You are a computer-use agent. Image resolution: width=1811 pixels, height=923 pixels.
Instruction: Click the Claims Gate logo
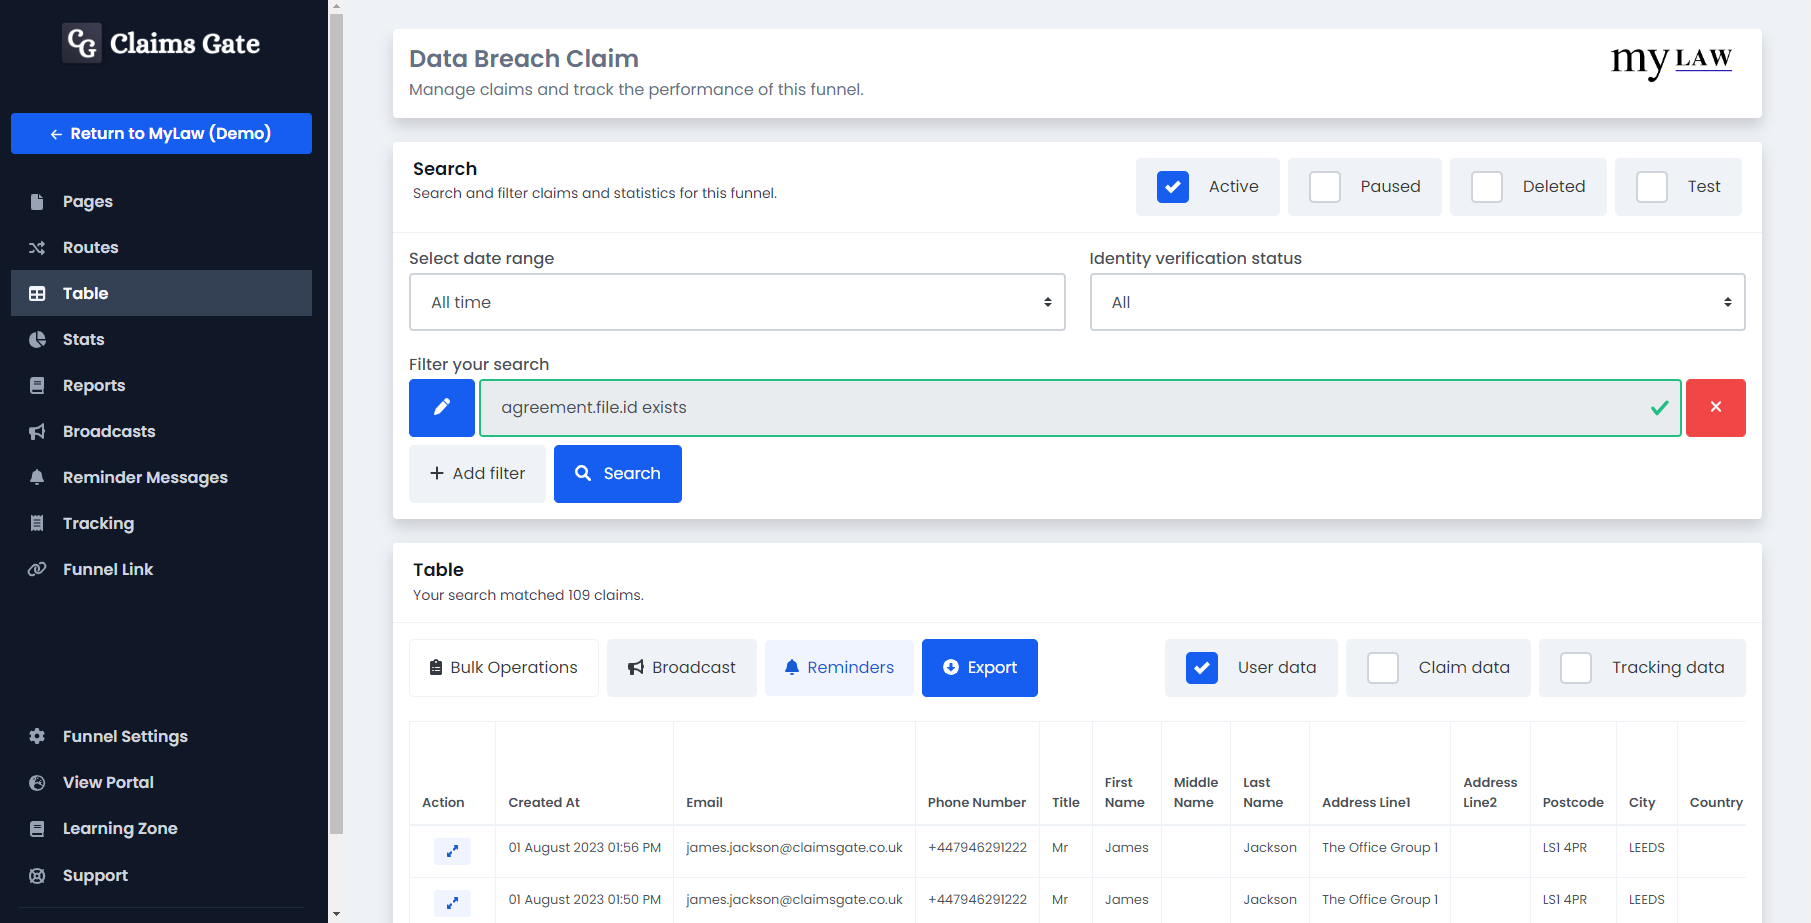coord(161,43)
